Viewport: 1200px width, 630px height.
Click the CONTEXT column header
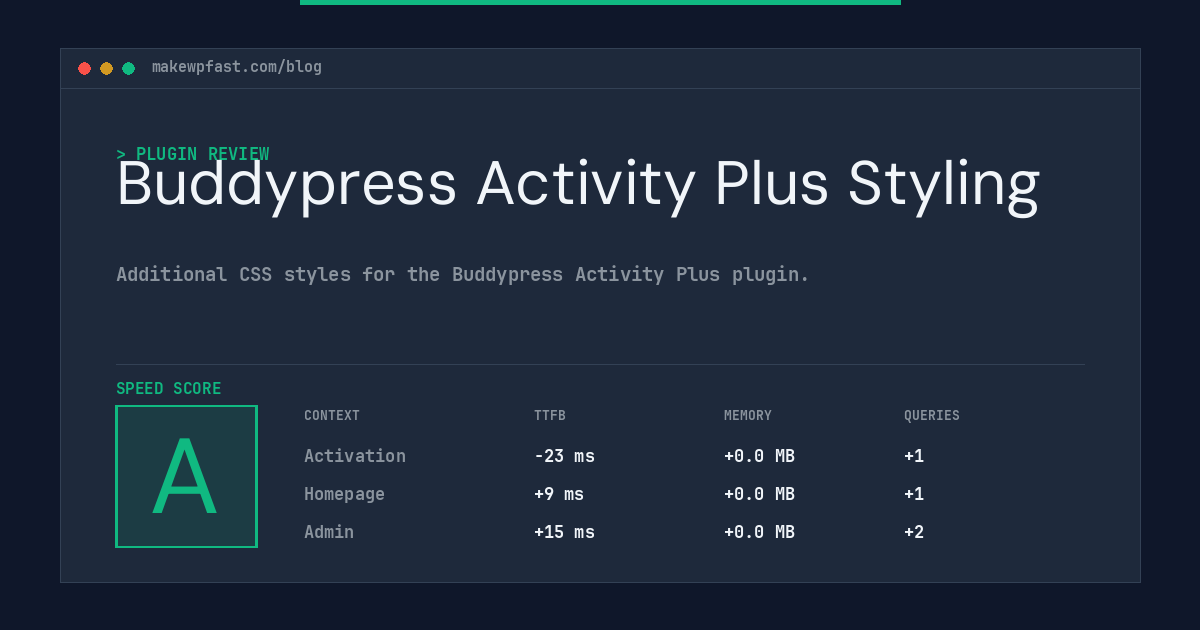332,415
